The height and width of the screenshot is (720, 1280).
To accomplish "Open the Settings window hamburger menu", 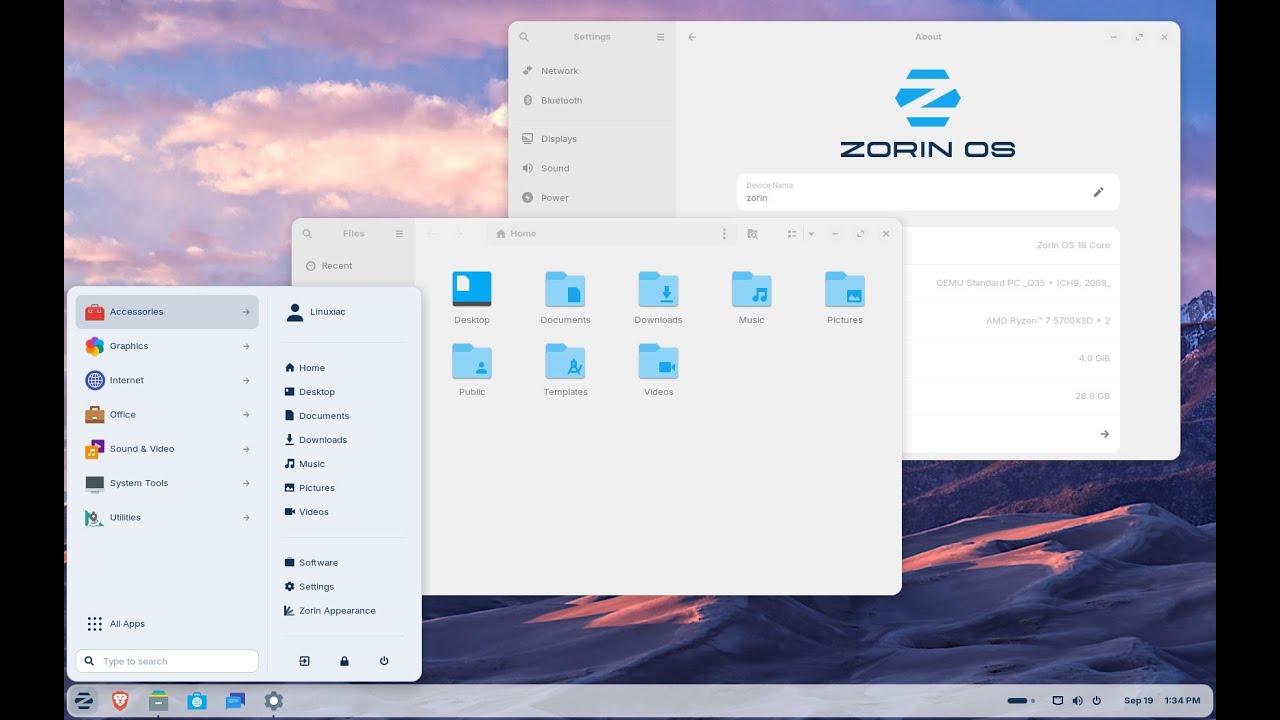I will [x=660, y=37].
